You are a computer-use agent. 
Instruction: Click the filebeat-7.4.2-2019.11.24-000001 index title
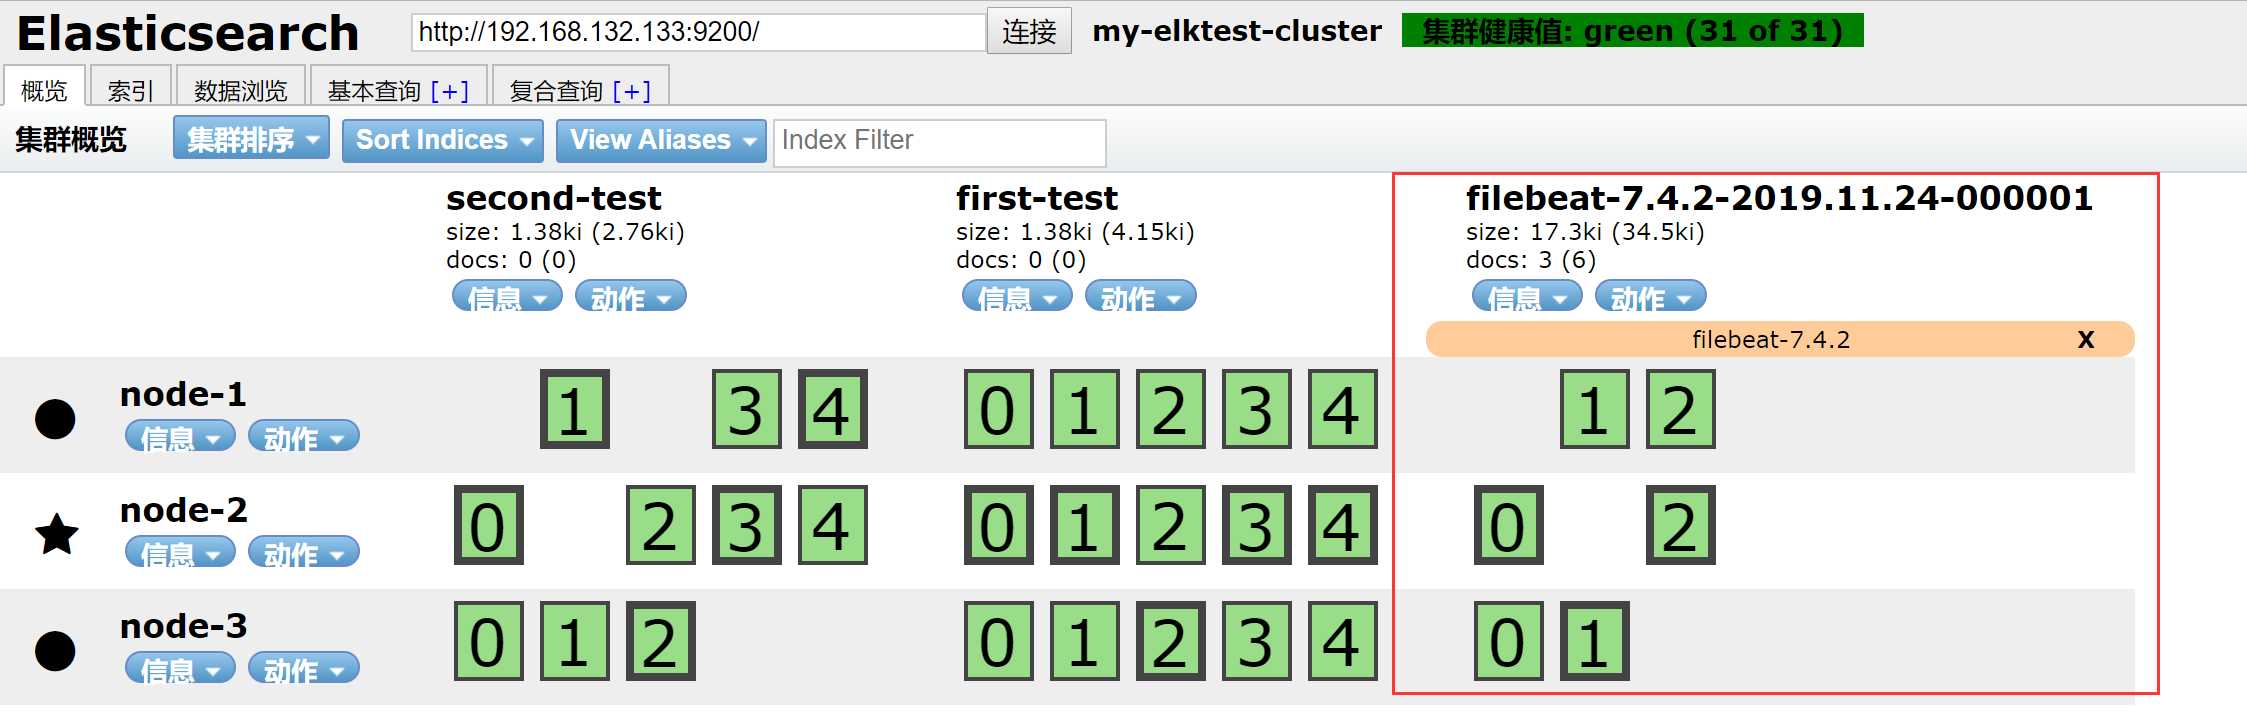click(x=1779, y=197)
